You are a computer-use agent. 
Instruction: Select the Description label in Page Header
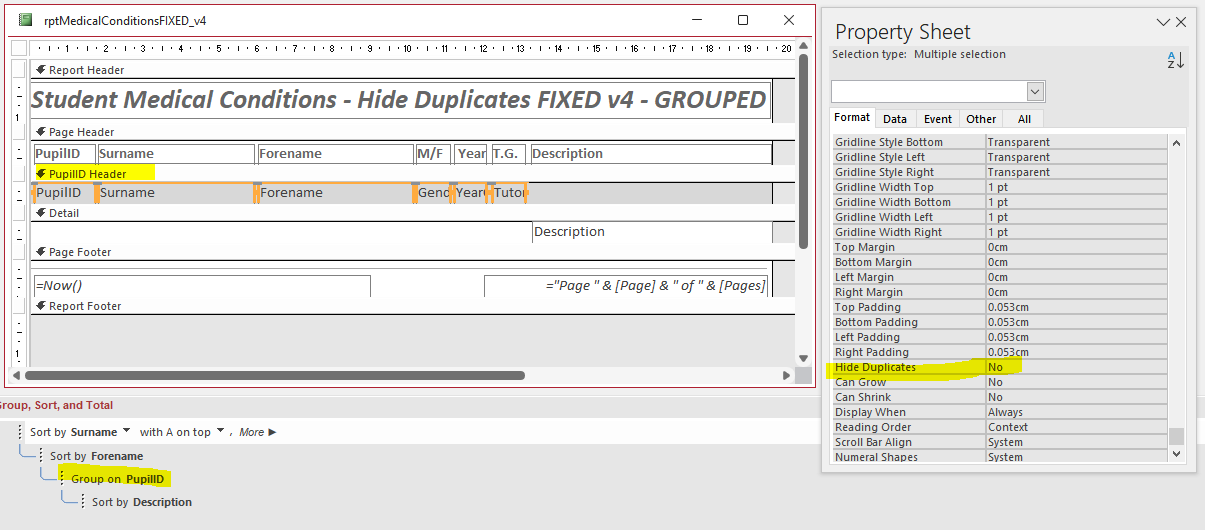coord(651,154)
